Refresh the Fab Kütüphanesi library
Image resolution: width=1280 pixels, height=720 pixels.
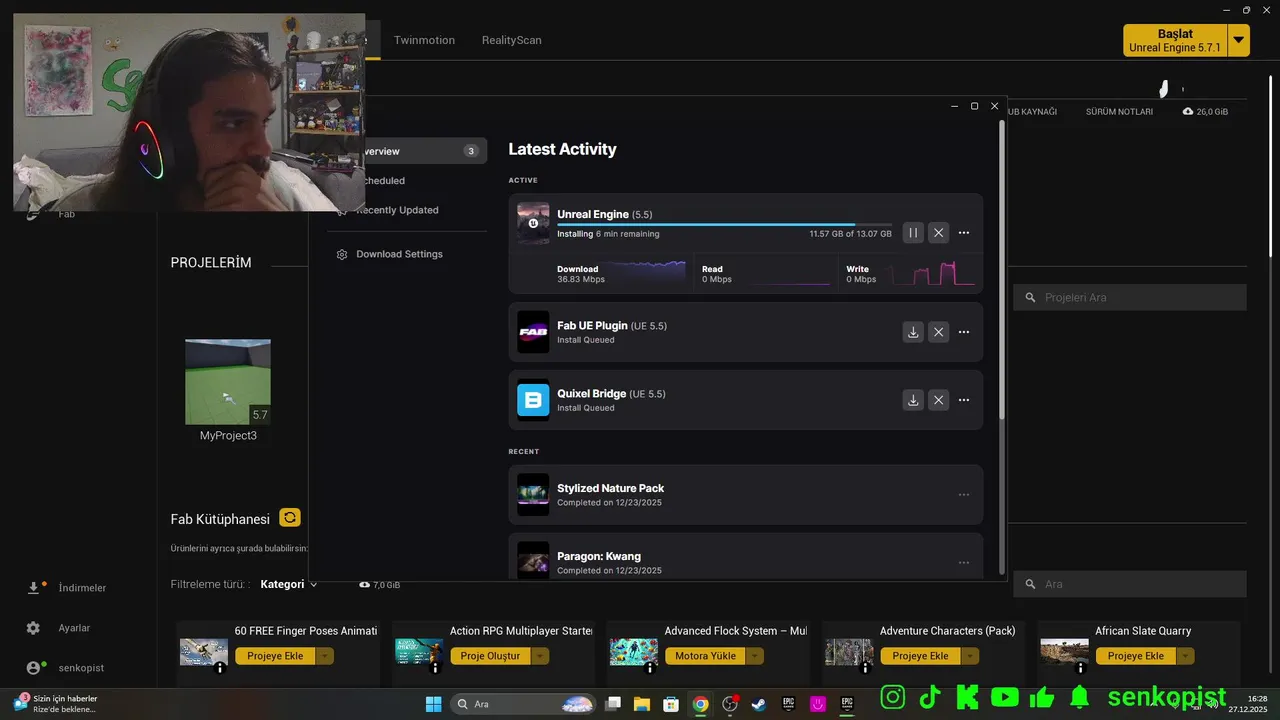pos(290,518)
